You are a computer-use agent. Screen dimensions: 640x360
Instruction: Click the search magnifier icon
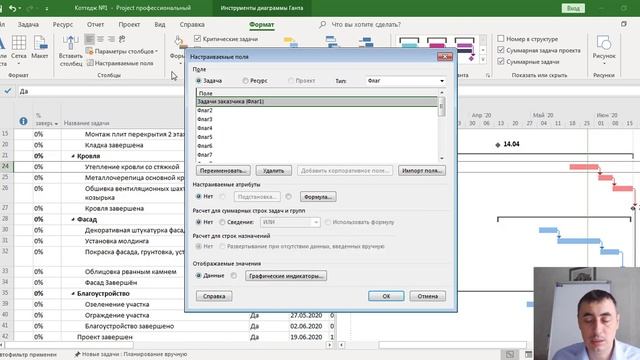point(322,24)
